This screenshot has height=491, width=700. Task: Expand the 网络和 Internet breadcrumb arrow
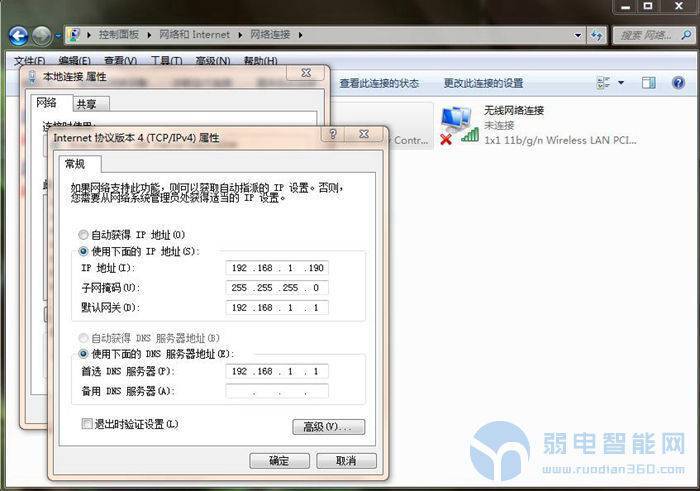click(237, 35)
